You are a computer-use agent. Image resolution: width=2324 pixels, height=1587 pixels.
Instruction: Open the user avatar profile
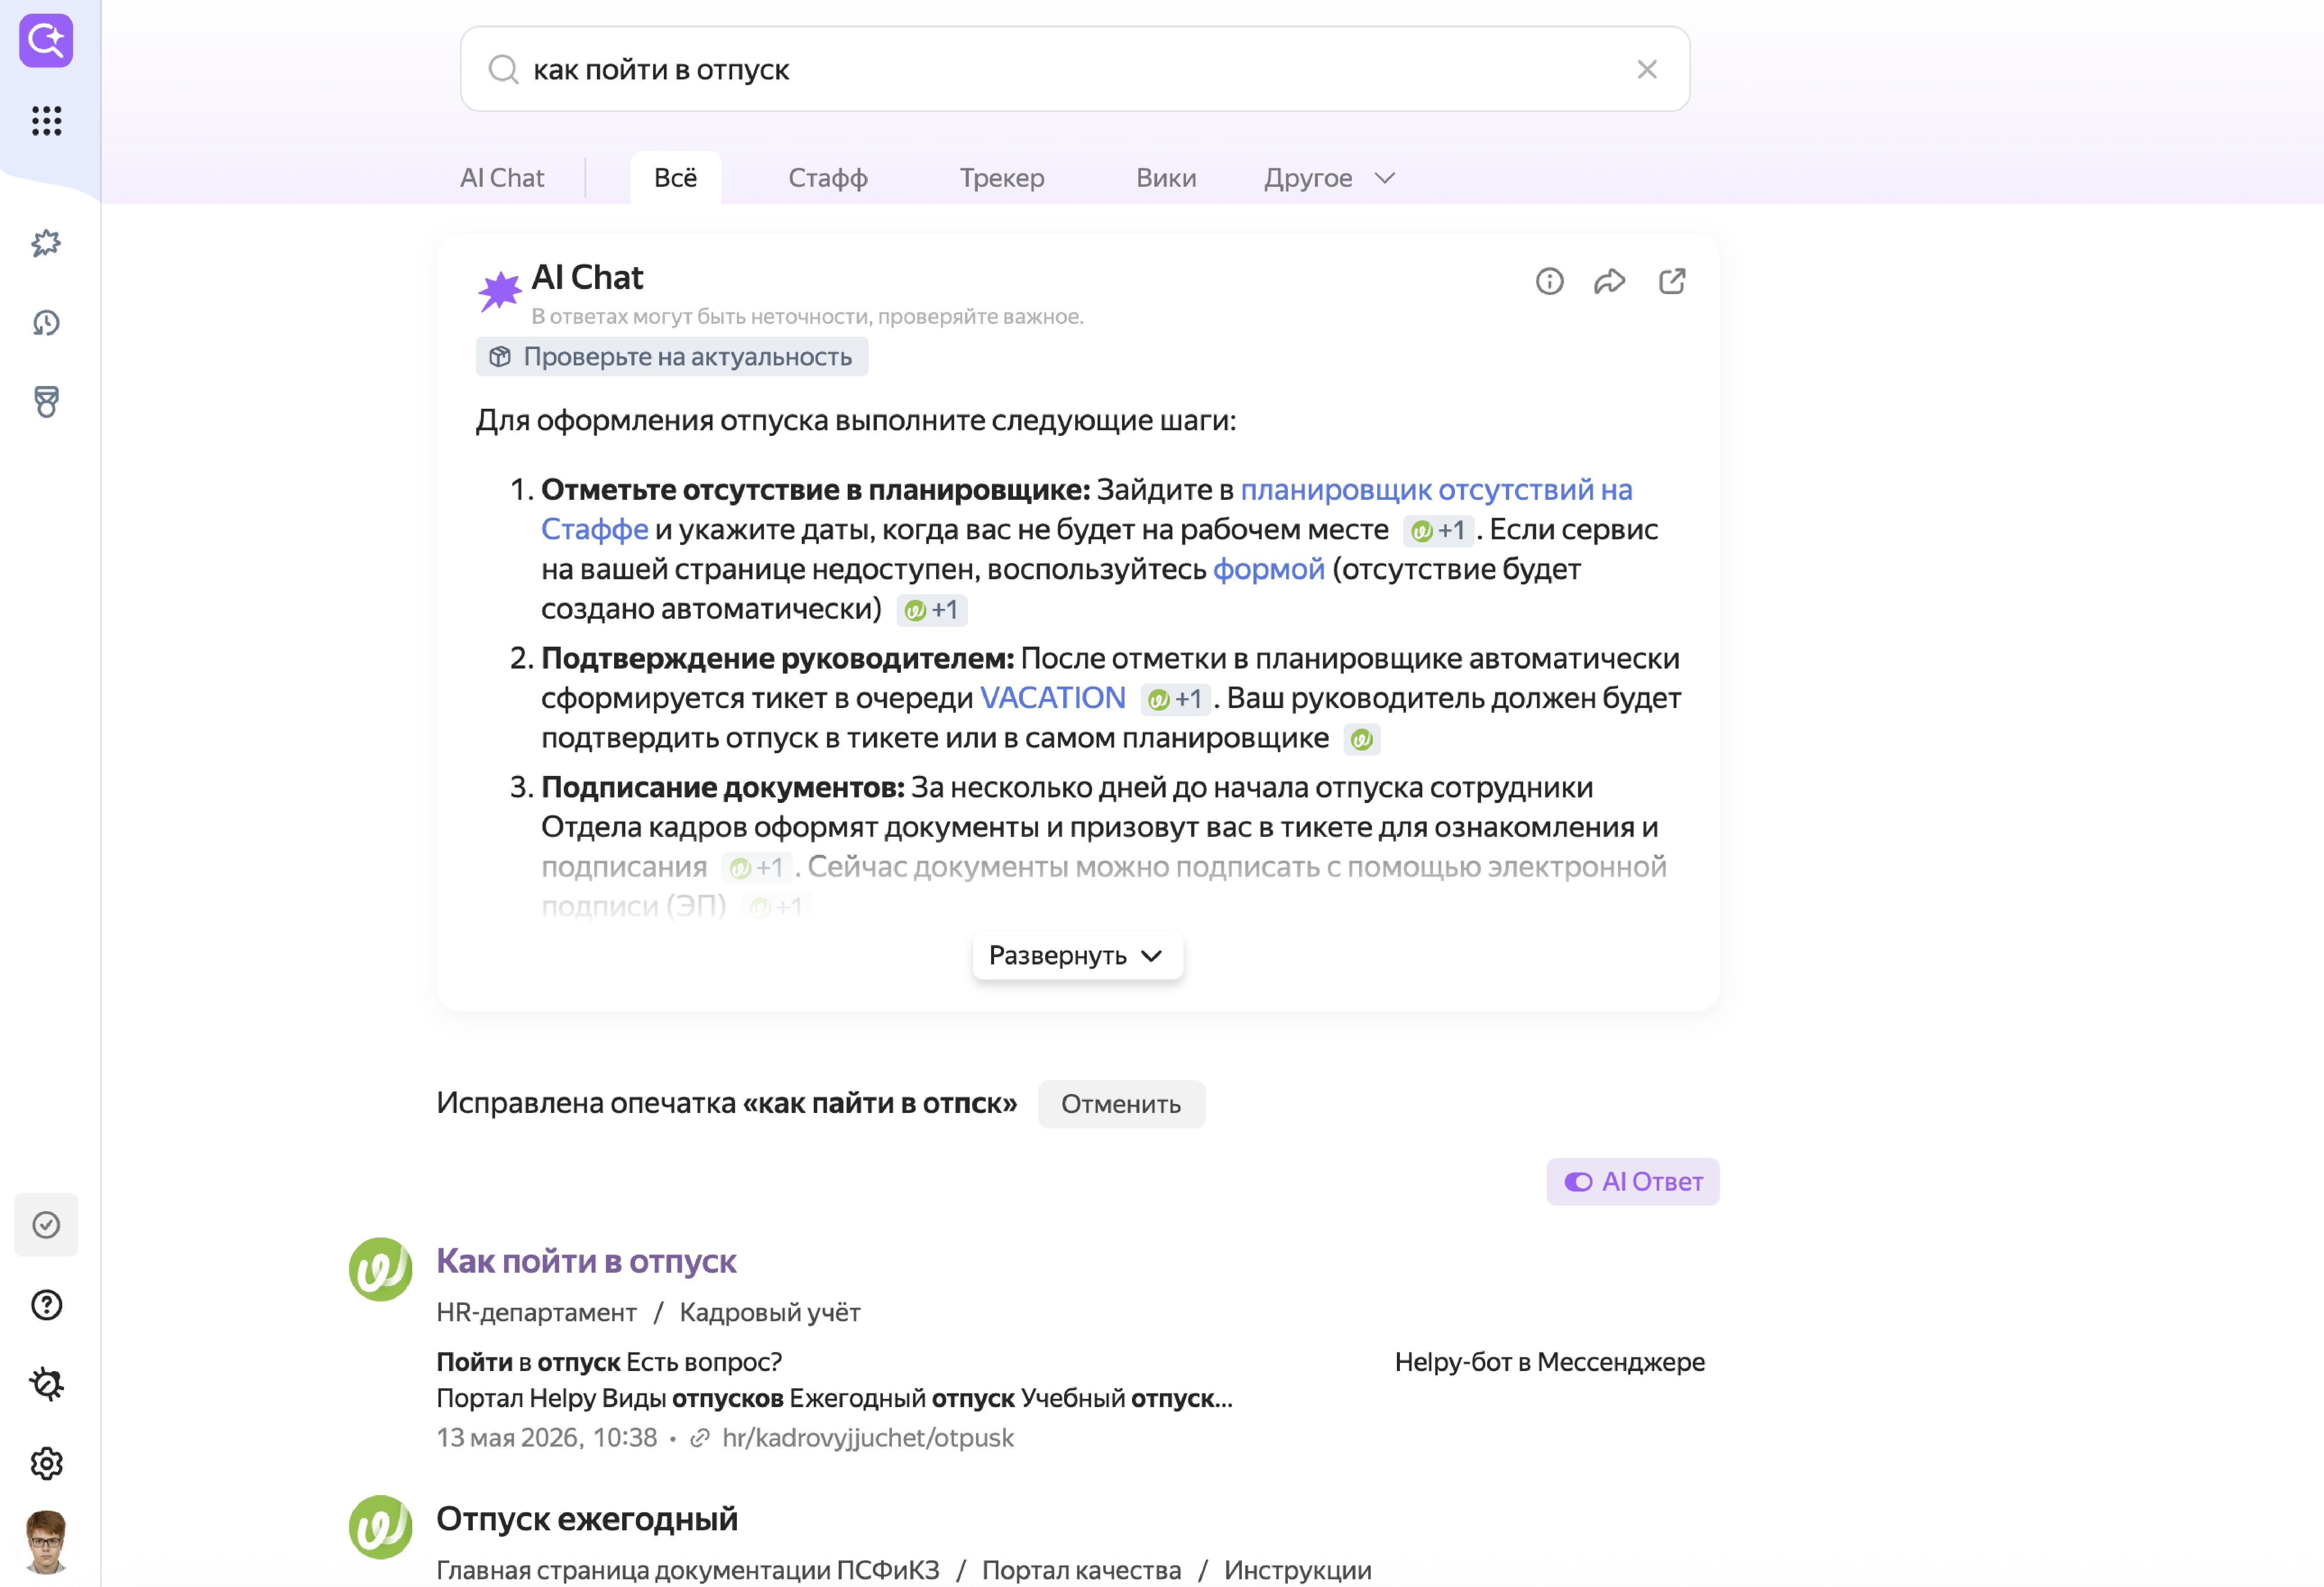[46, 1542]
